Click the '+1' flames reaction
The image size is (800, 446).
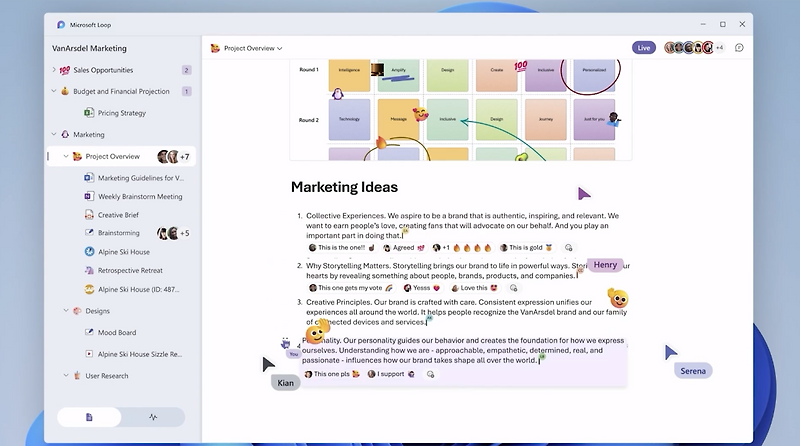tap(461, 247)
